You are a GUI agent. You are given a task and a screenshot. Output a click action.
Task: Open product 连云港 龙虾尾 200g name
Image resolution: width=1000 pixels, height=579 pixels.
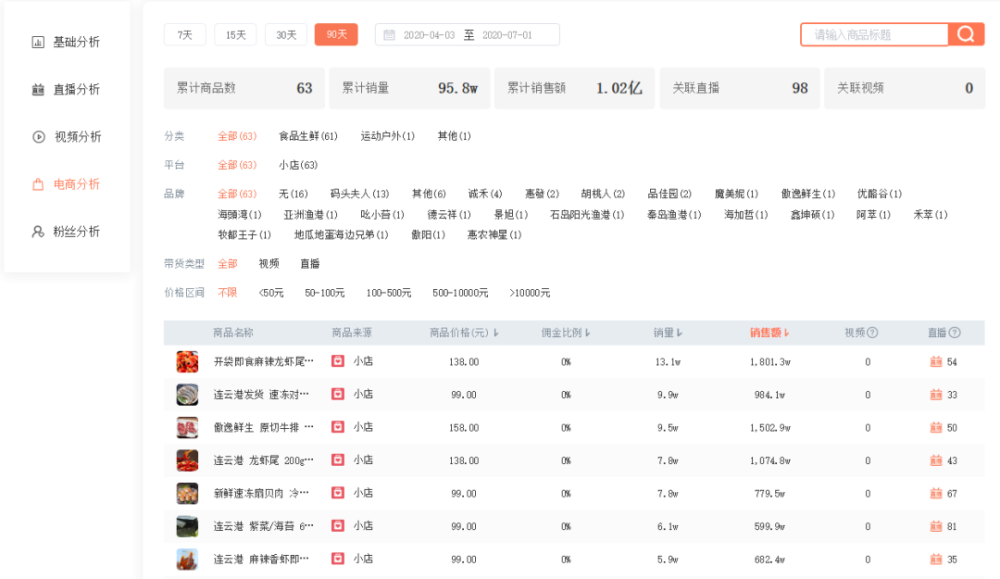coord(263,460)
